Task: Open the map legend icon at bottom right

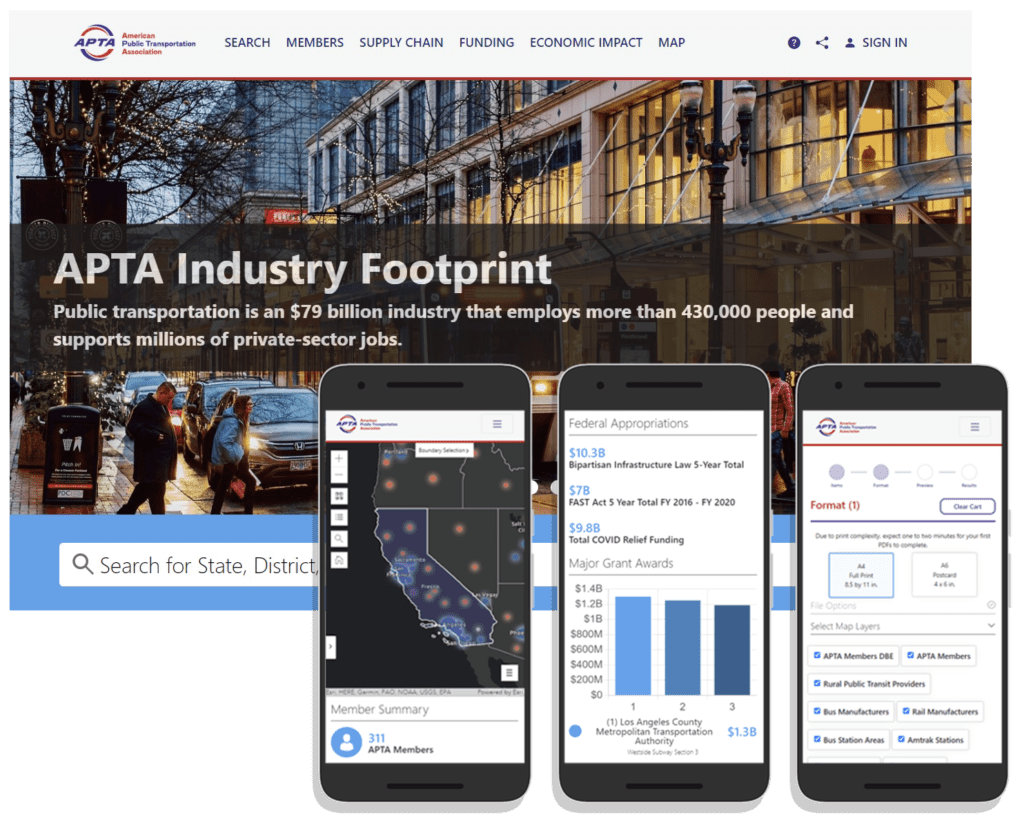Action: tap(509, 672)
